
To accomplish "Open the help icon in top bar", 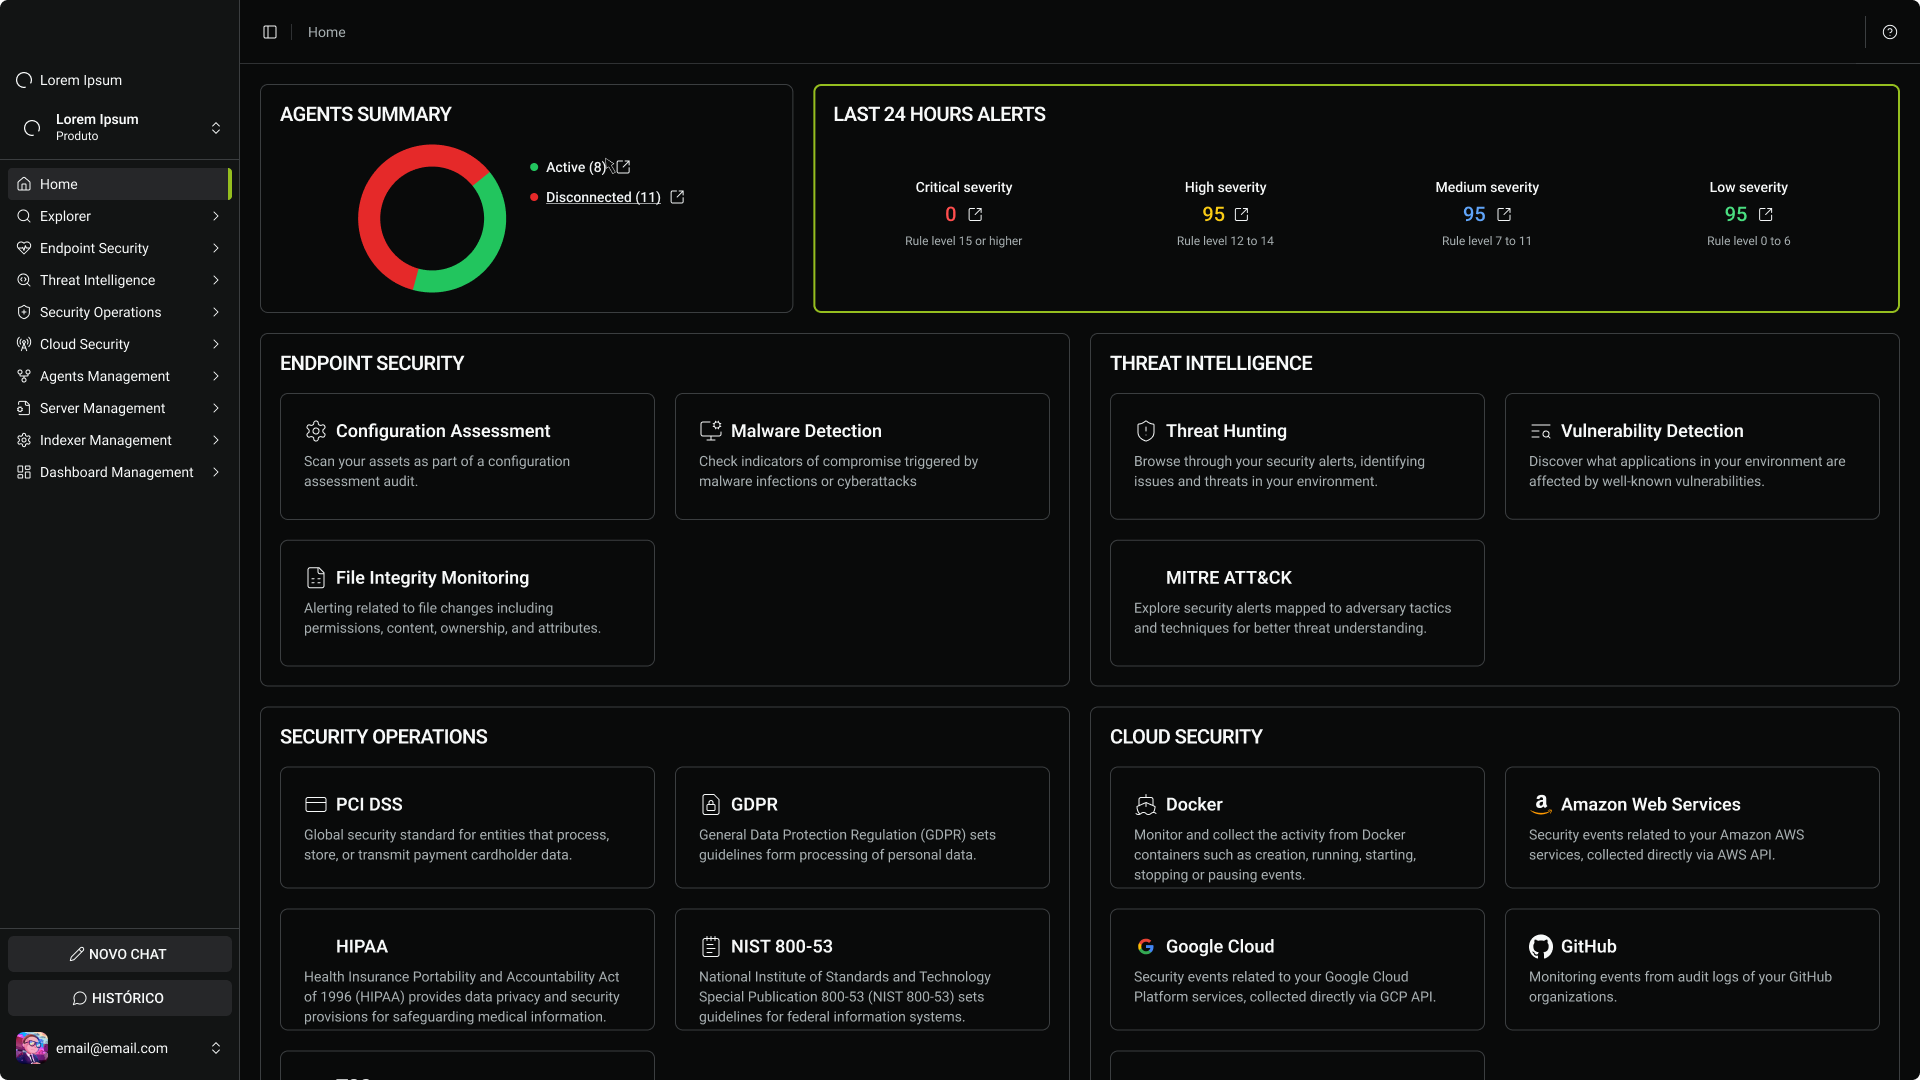I will pyautogui.click(x=1890, y=32).
